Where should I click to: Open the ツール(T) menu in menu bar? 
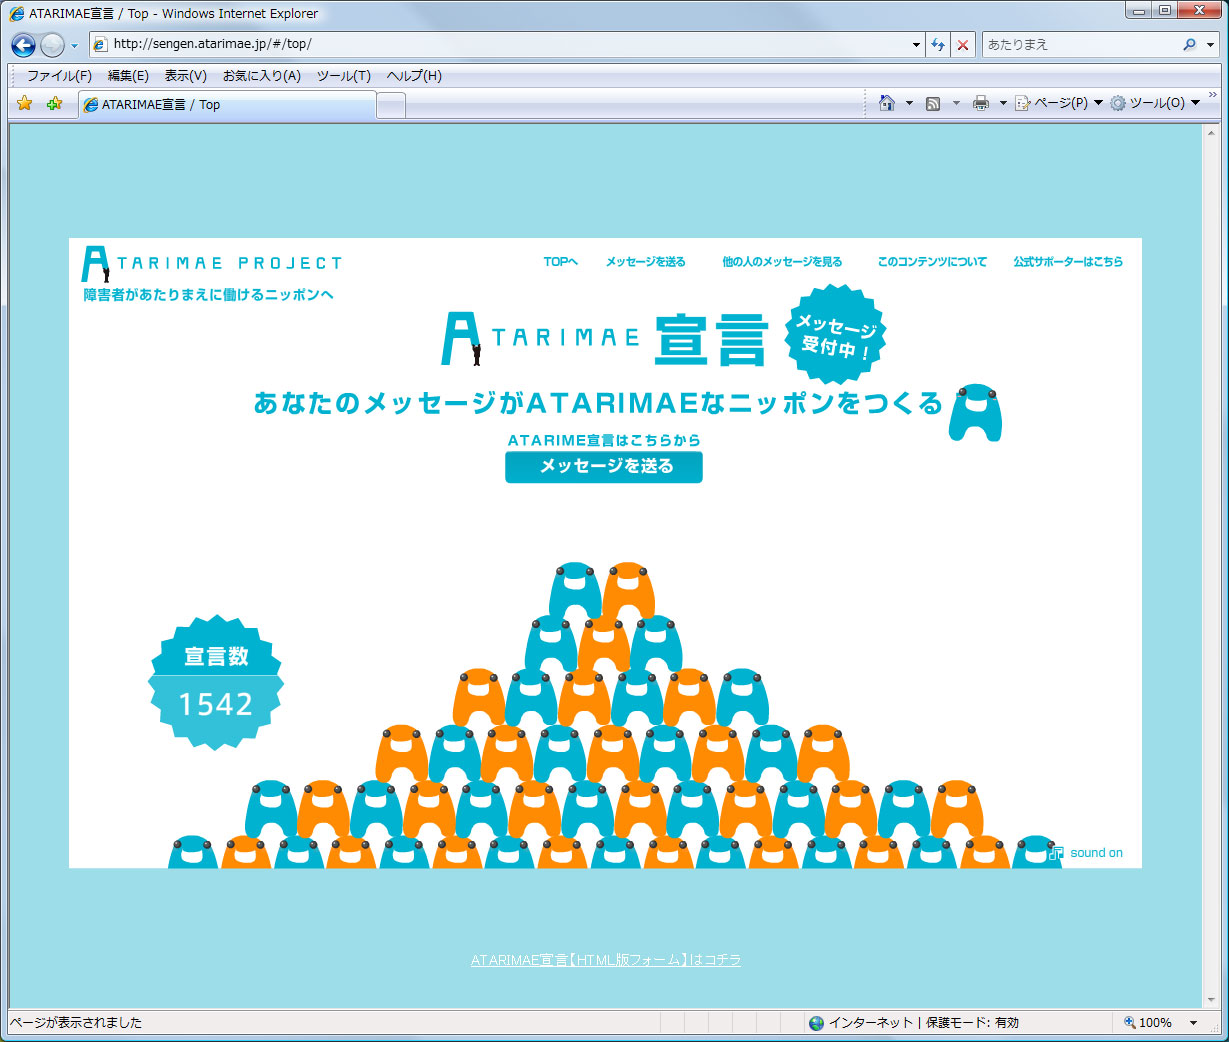coord(343,76)
